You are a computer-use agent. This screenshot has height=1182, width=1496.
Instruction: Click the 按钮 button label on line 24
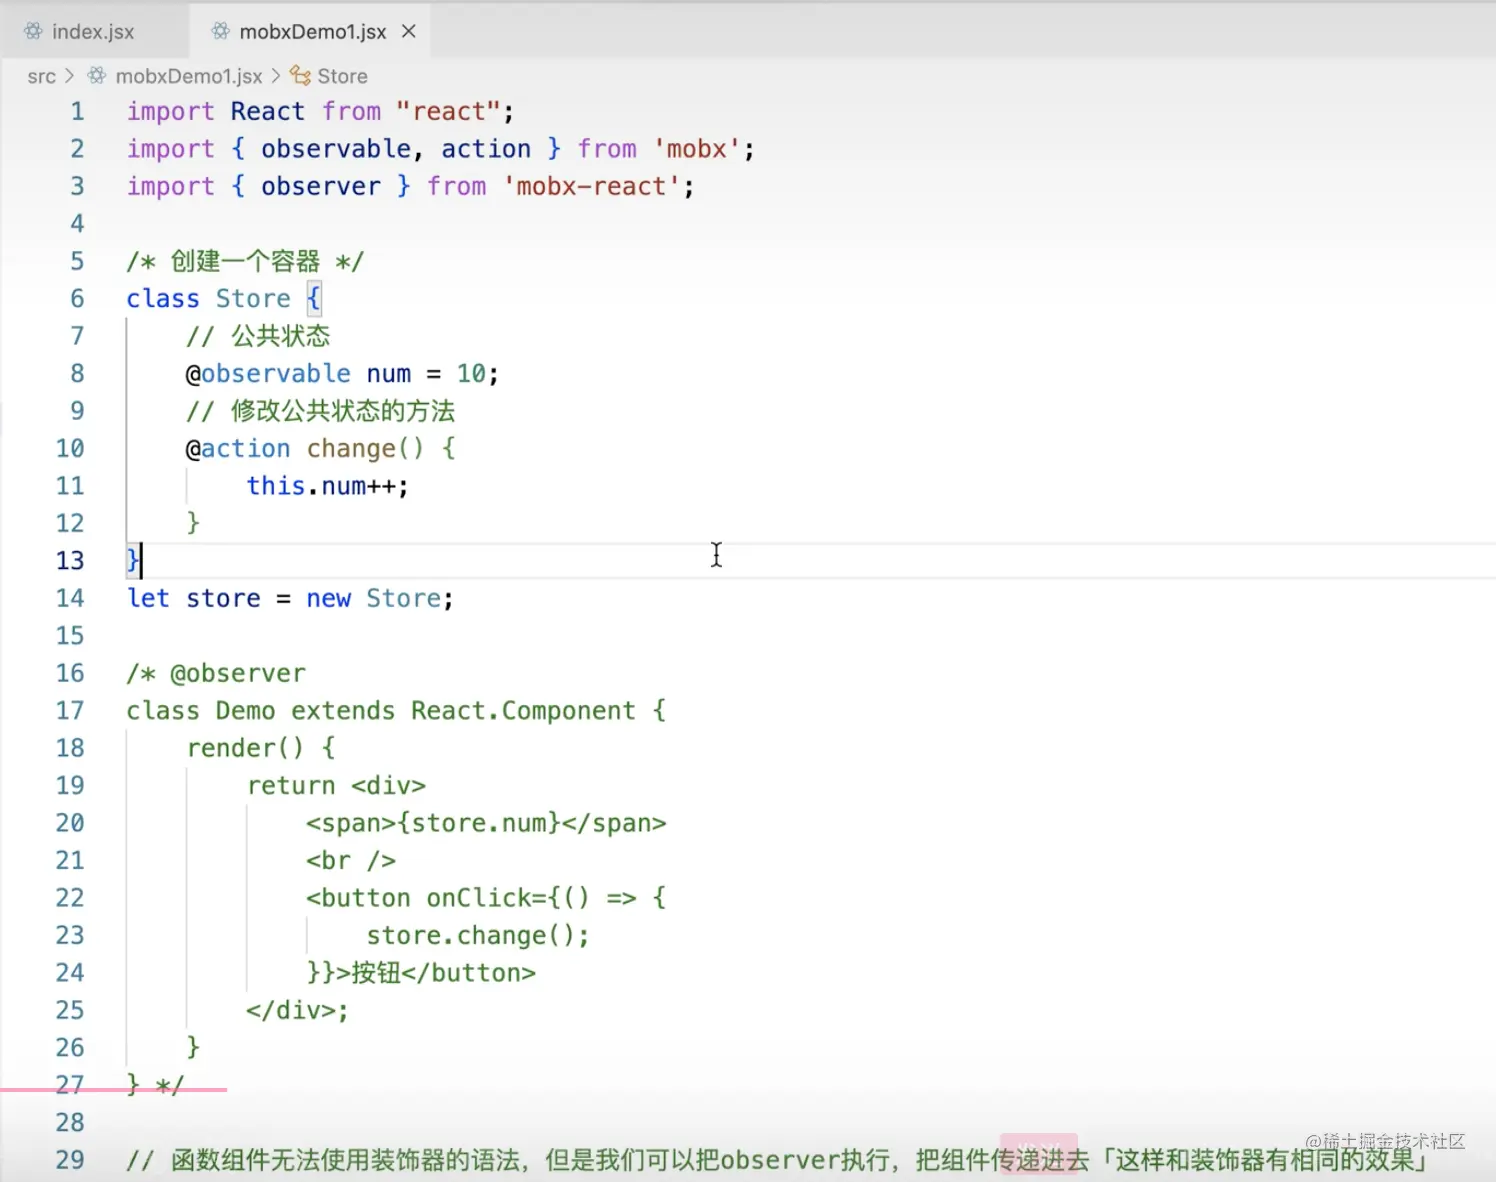[x=376, y=973]
